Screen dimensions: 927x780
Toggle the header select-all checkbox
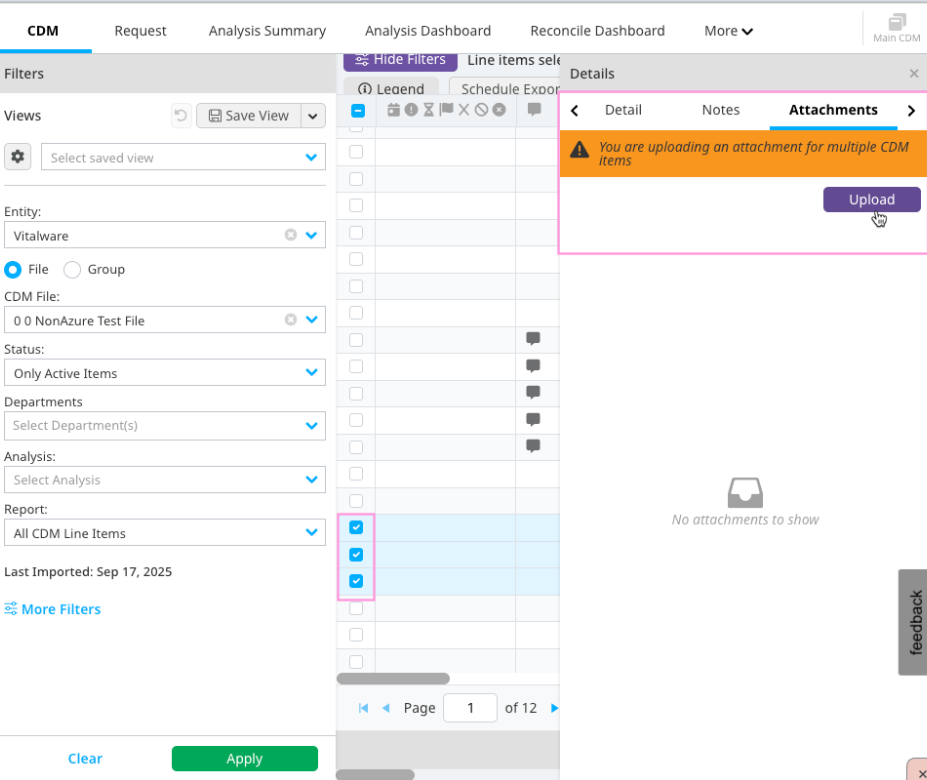(x=357, y=111)
